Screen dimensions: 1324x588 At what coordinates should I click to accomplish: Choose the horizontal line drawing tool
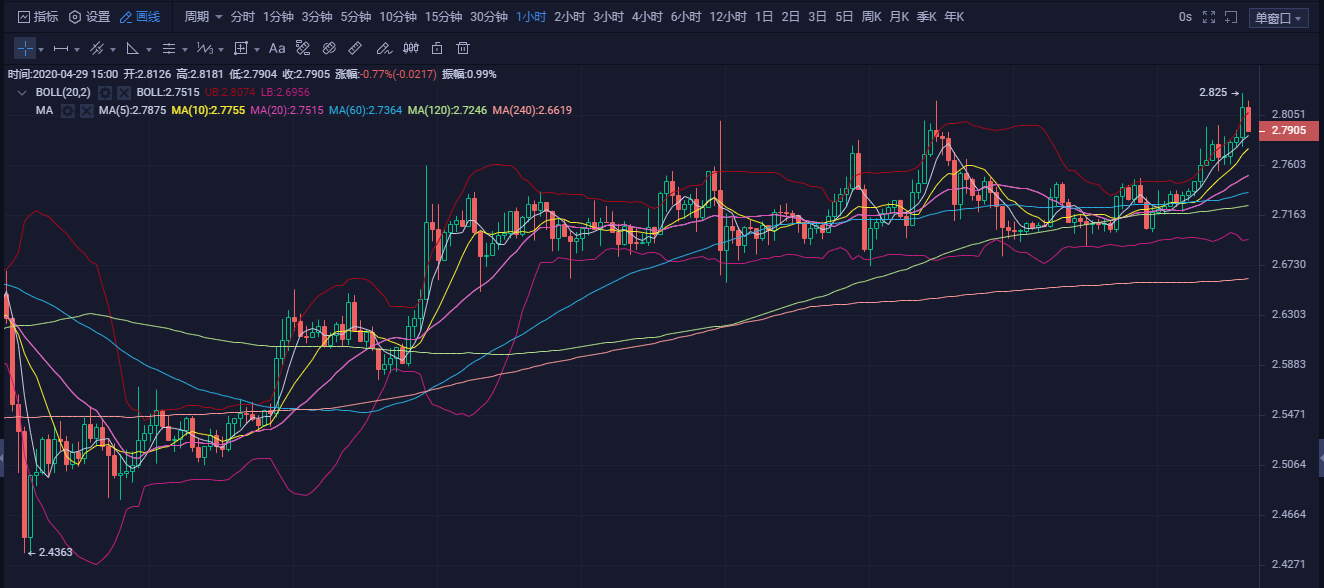[x=61, y=48]
